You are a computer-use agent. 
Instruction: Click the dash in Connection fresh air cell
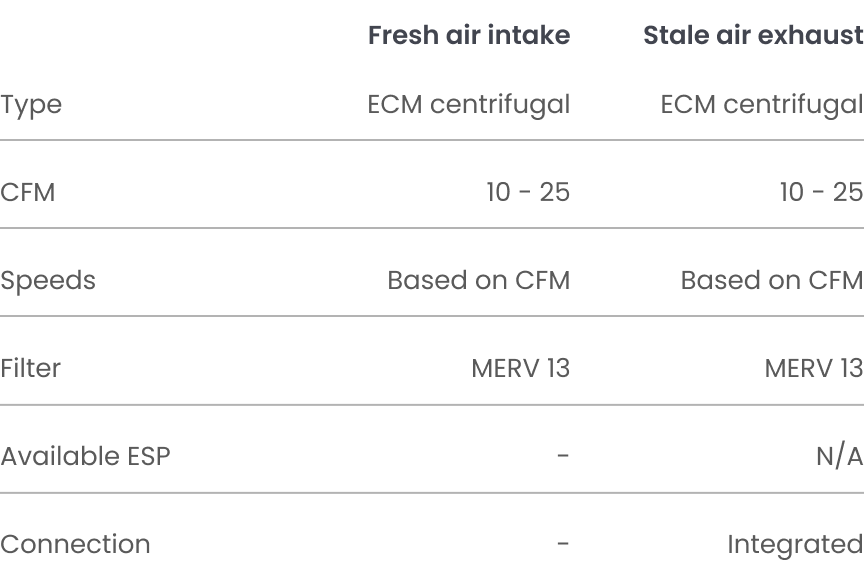[x=563, y=544]
